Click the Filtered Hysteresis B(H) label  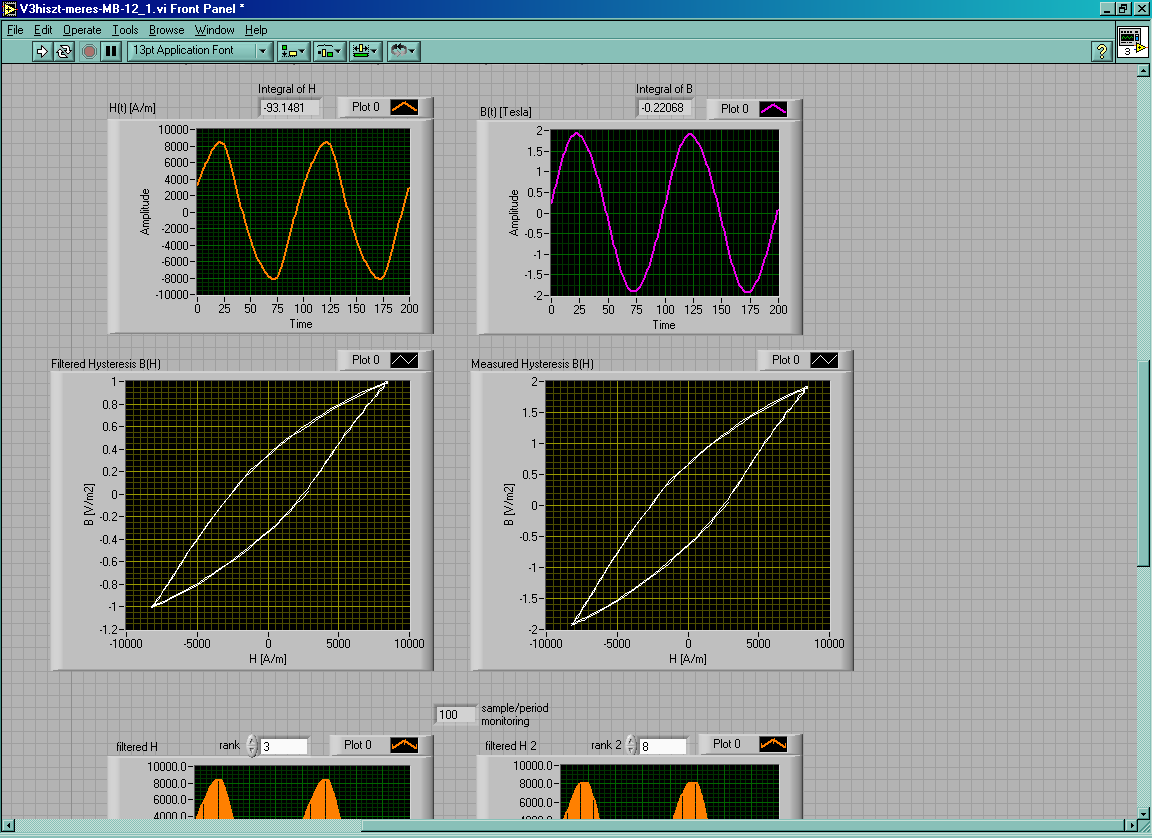pyautogui.click(x=106, y=364)
